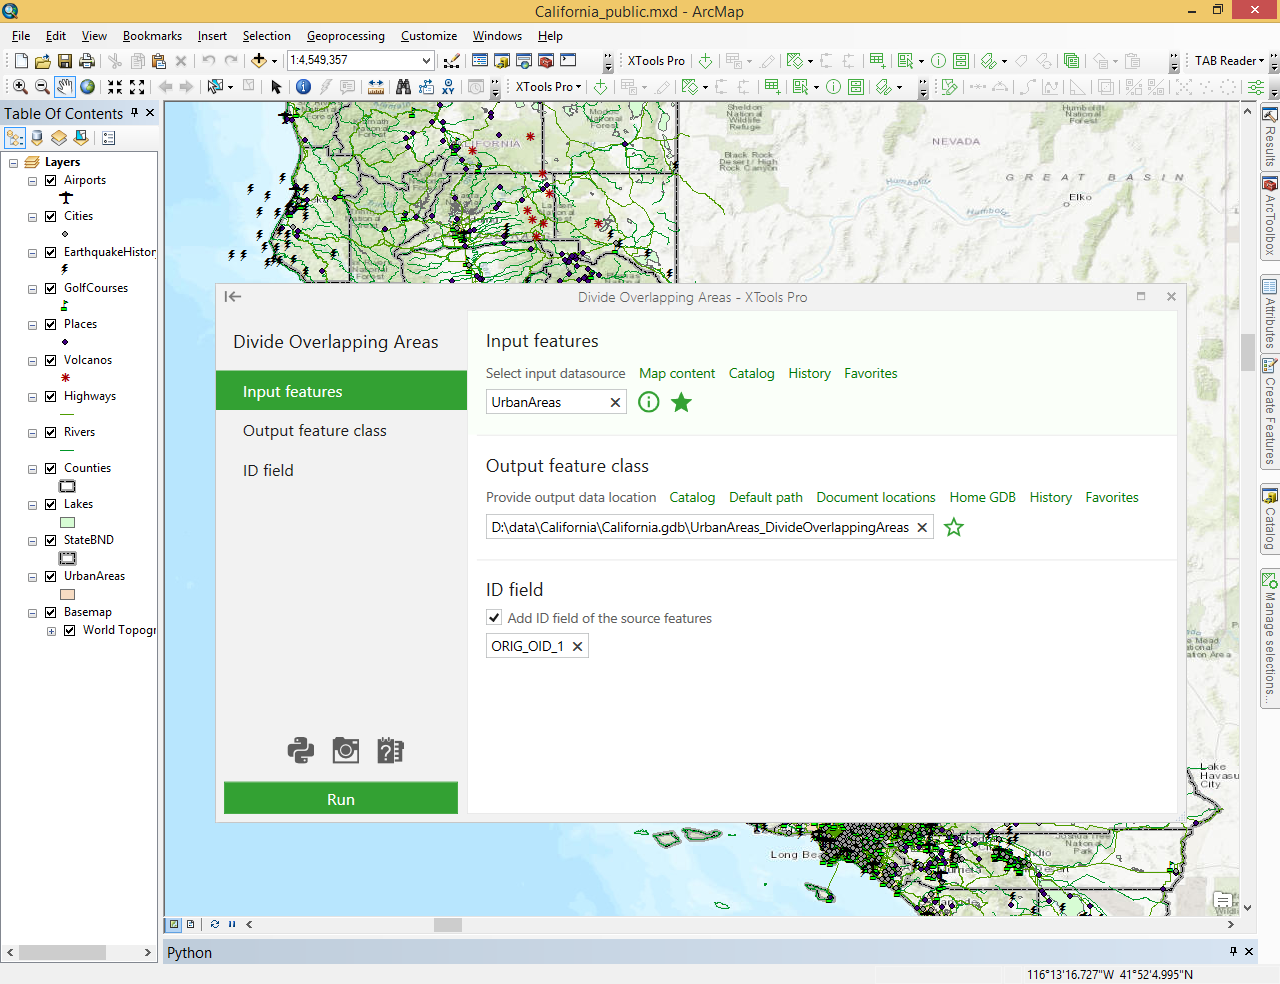Screen dimensions: 1280x984
Task: Click the outlined star beside the output path
Action: tap(954, 527)
